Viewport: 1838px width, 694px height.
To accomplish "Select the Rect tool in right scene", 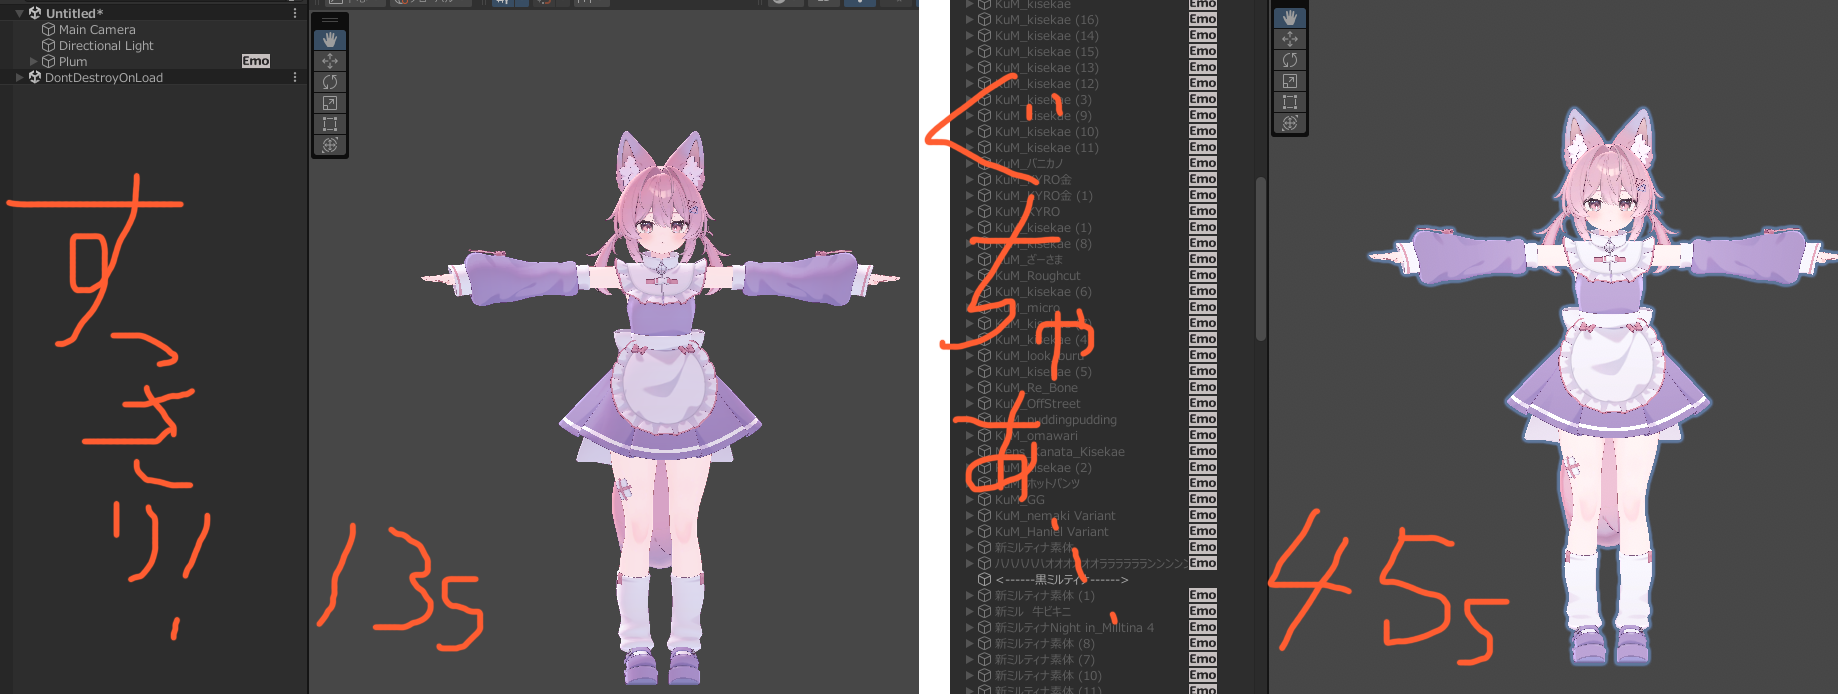I will pos(1290,102).
